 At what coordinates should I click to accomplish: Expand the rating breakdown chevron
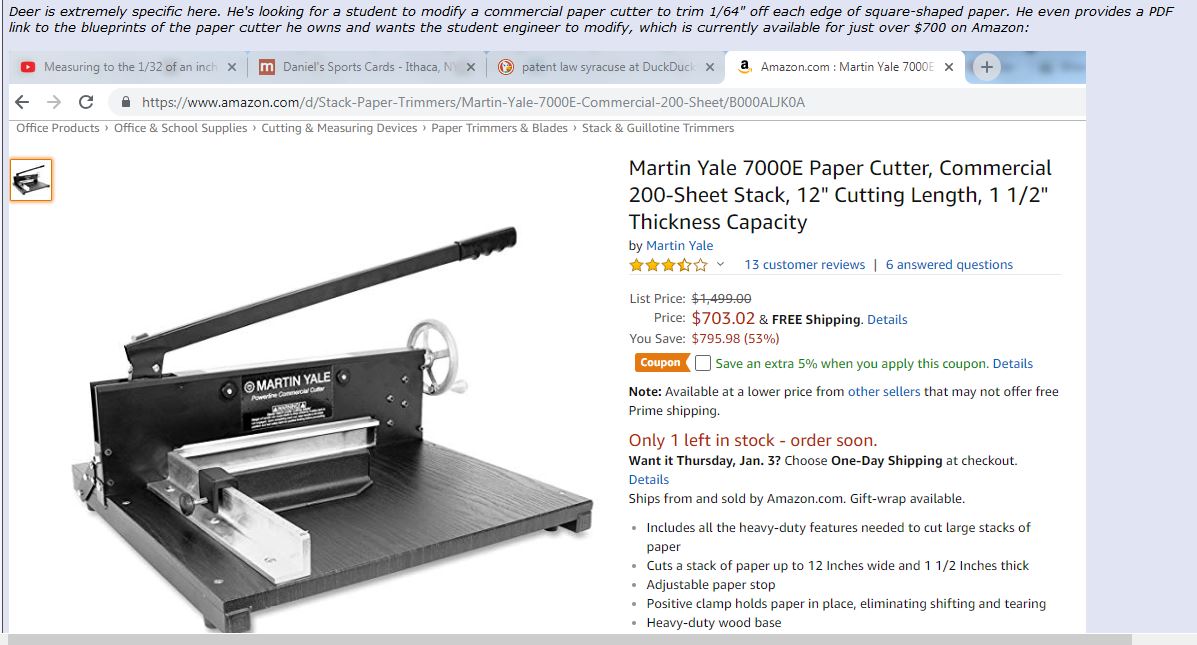pos(720,264)
